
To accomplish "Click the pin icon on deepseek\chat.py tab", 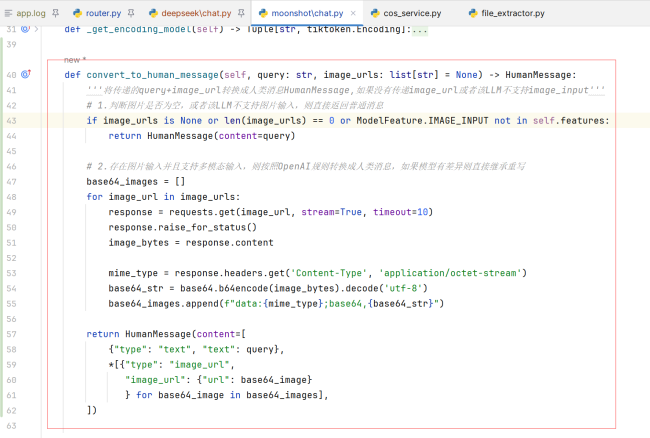I will pos(241,13).
